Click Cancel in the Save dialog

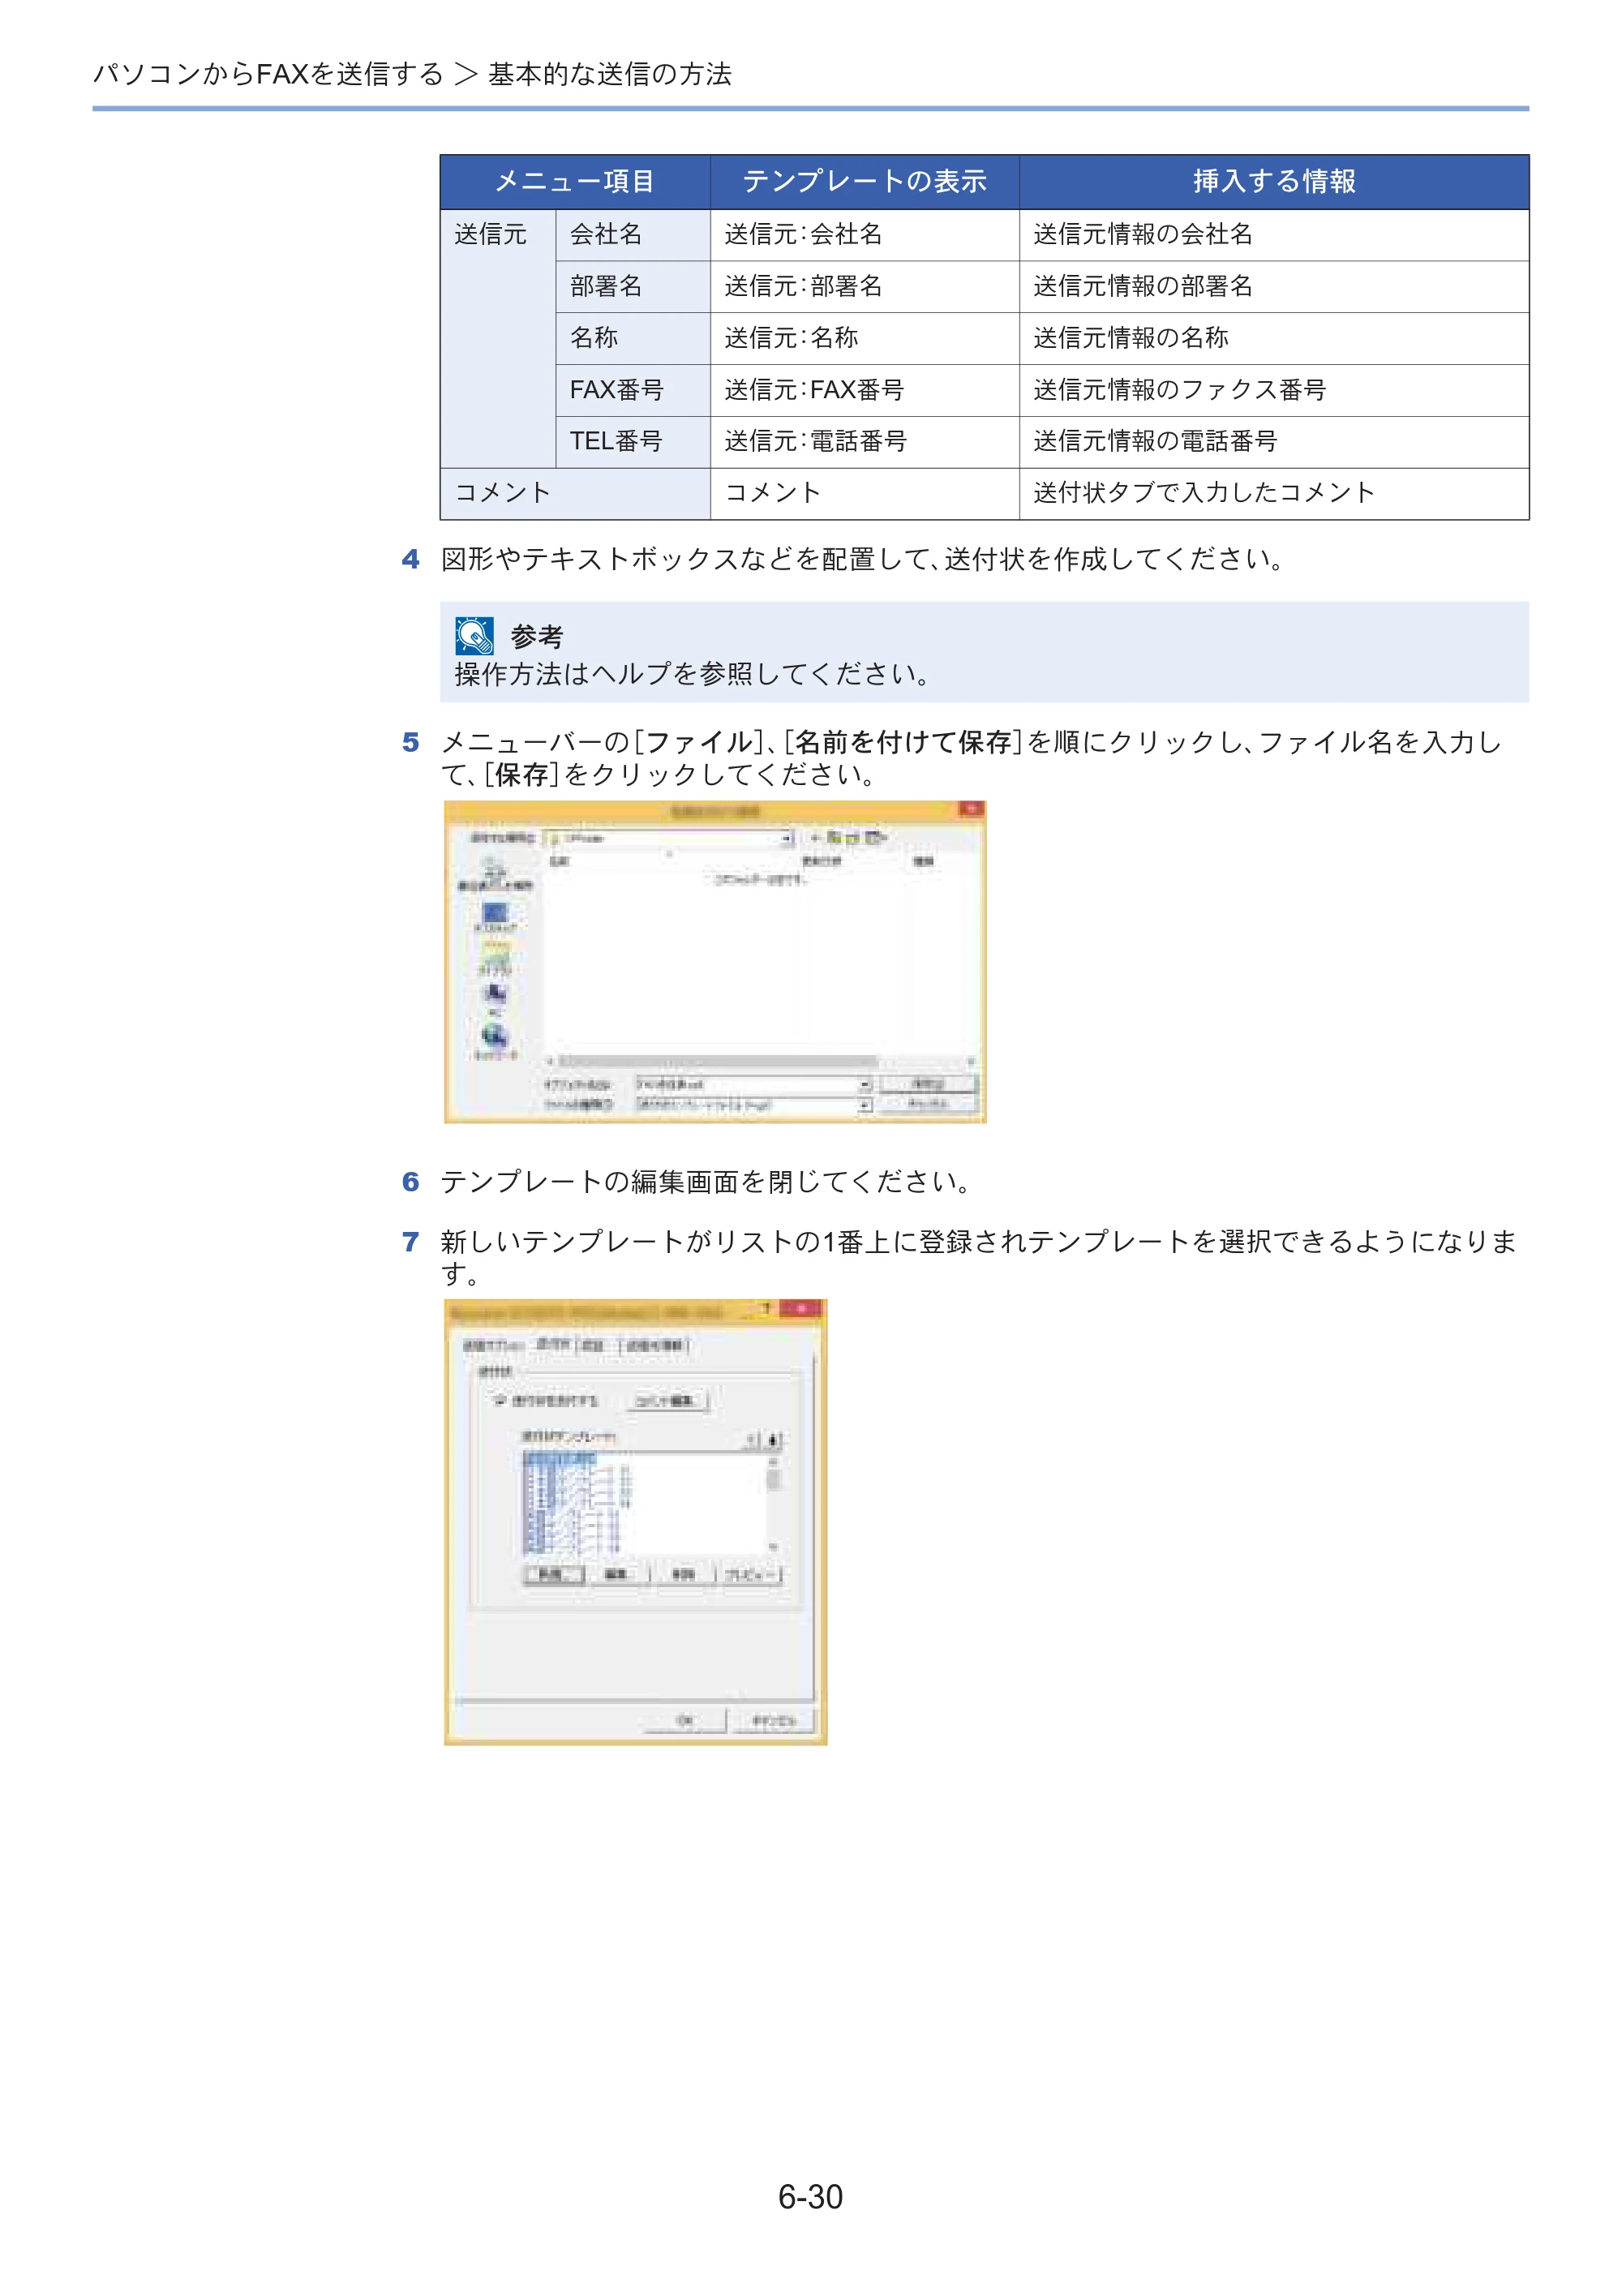[928, 1104]
